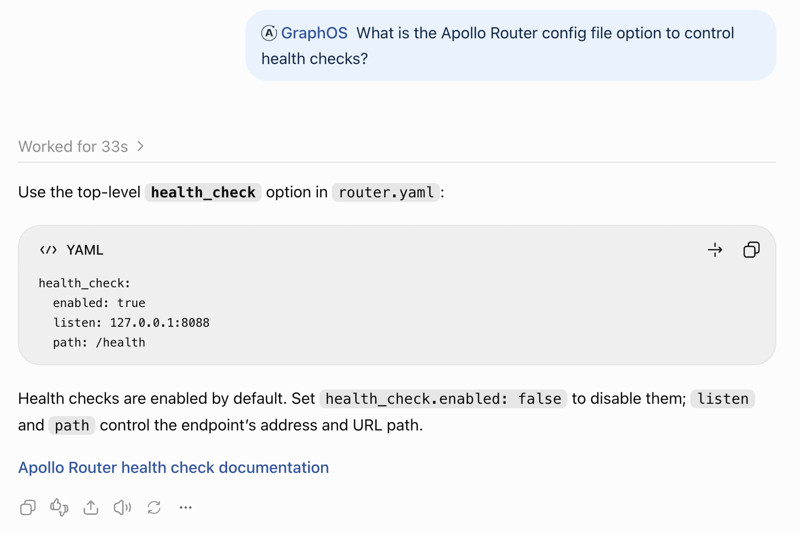Click the 'path' inline code chip
800x533 pixels.
click(72, 425)
